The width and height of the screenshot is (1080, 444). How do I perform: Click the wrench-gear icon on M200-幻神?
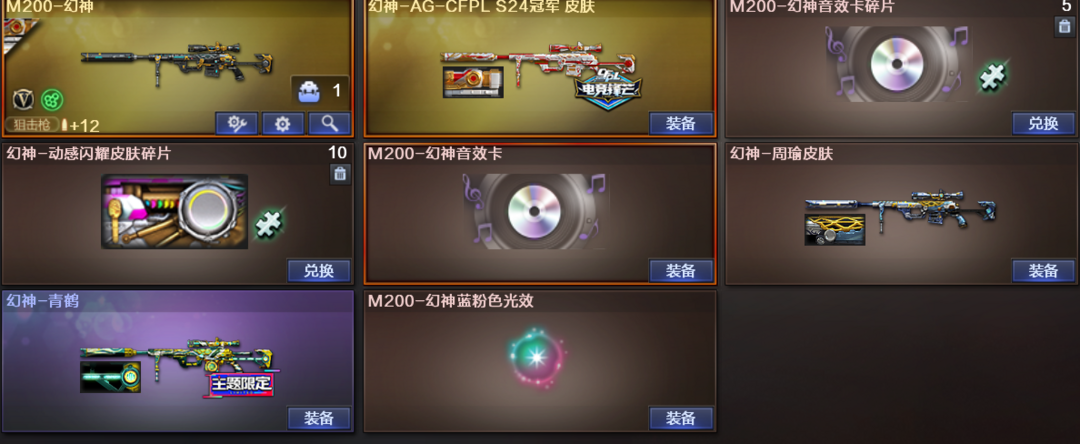coord(236,124)
